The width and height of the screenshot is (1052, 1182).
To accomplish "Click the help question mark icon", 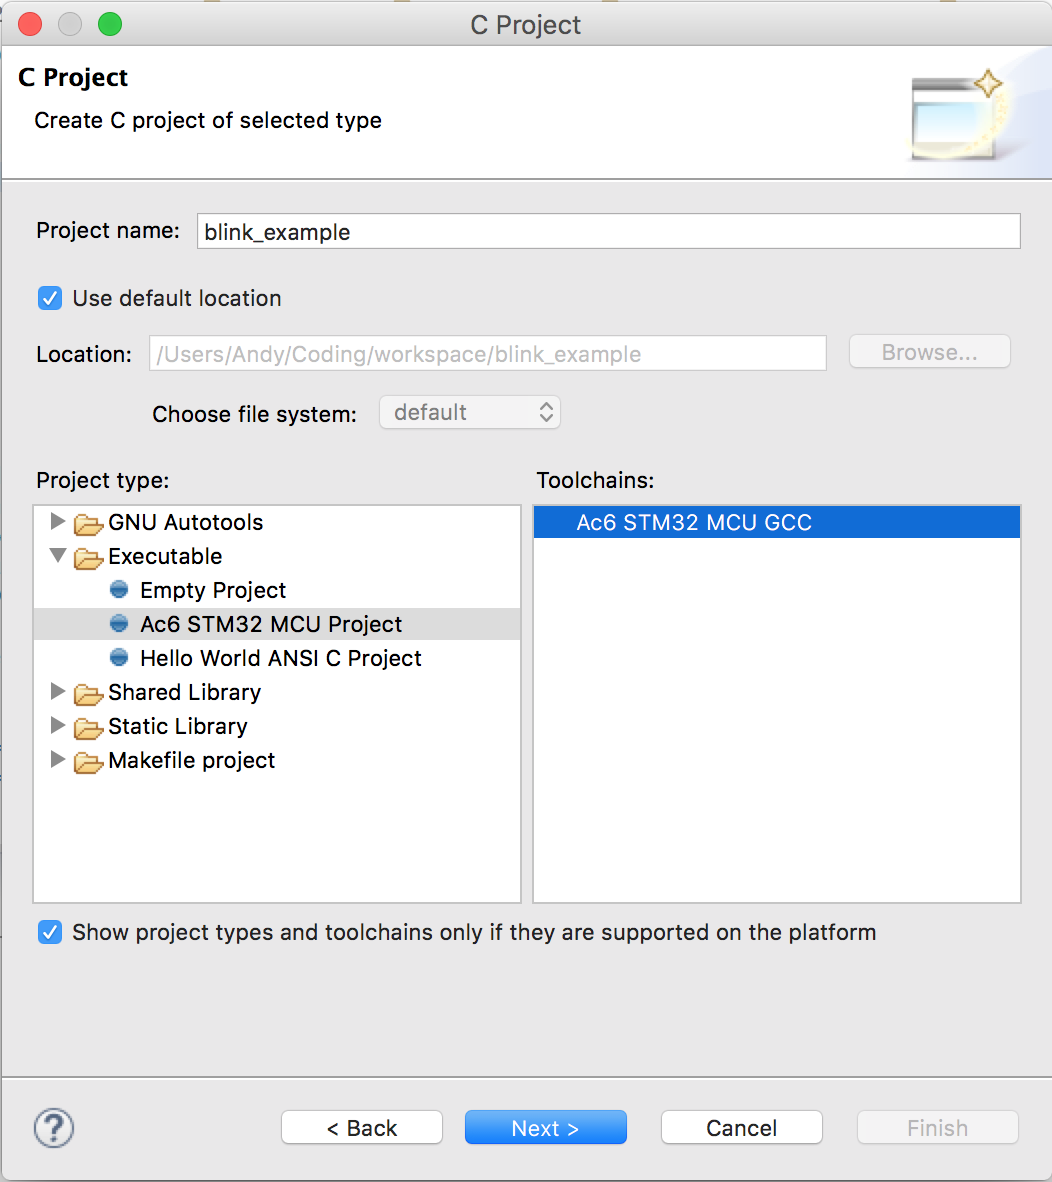I will coord(54,1128).
